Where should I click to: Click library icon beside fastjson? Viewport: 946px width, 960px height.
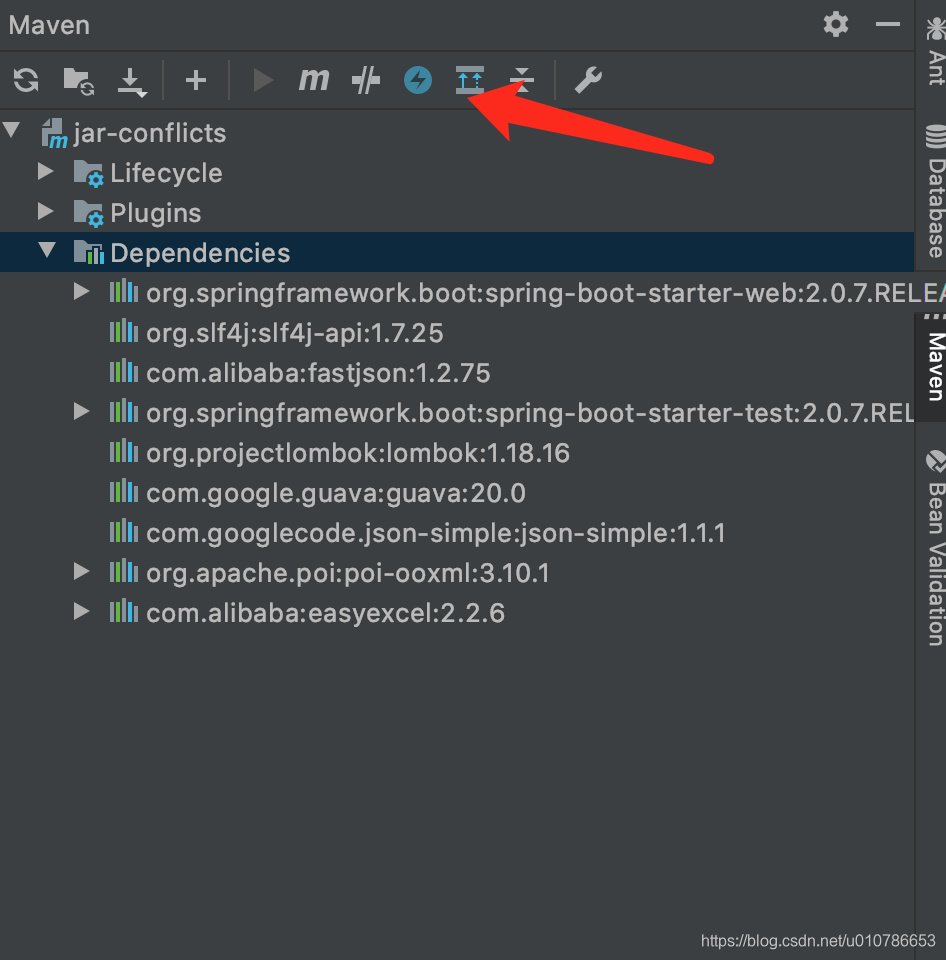[x=124, y=370]
